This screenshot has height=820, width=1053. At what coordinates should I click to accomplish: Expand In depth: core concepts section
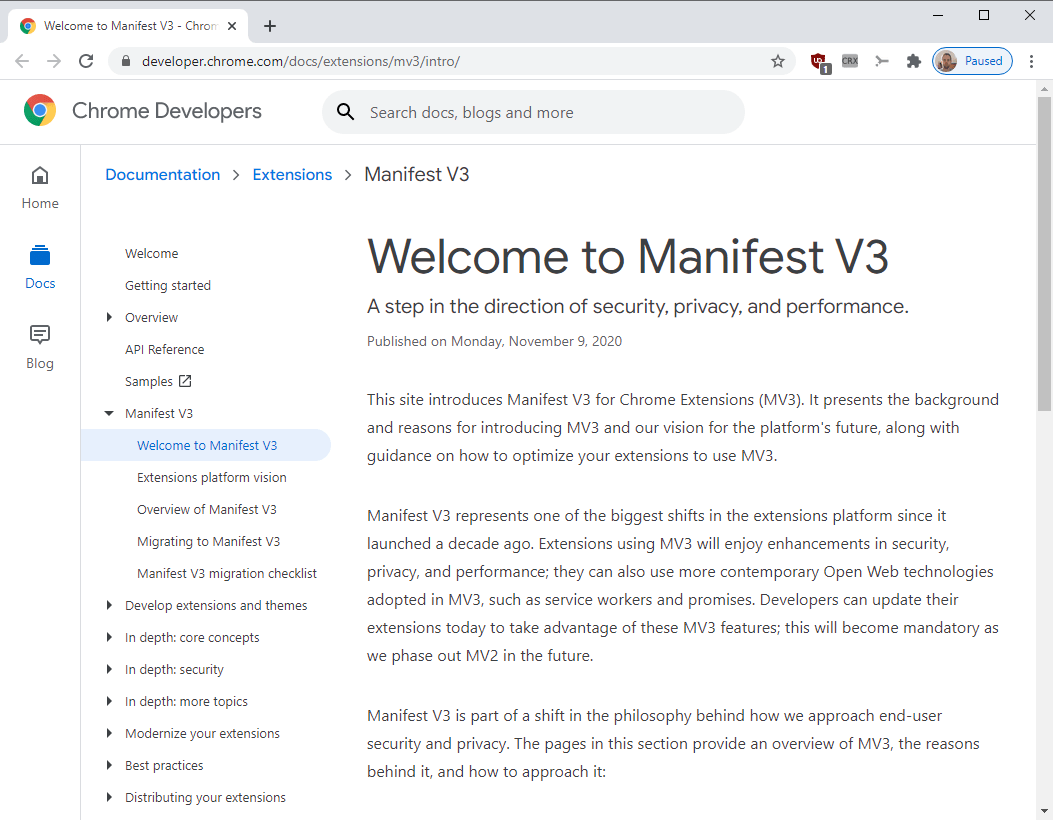(109, 637)
